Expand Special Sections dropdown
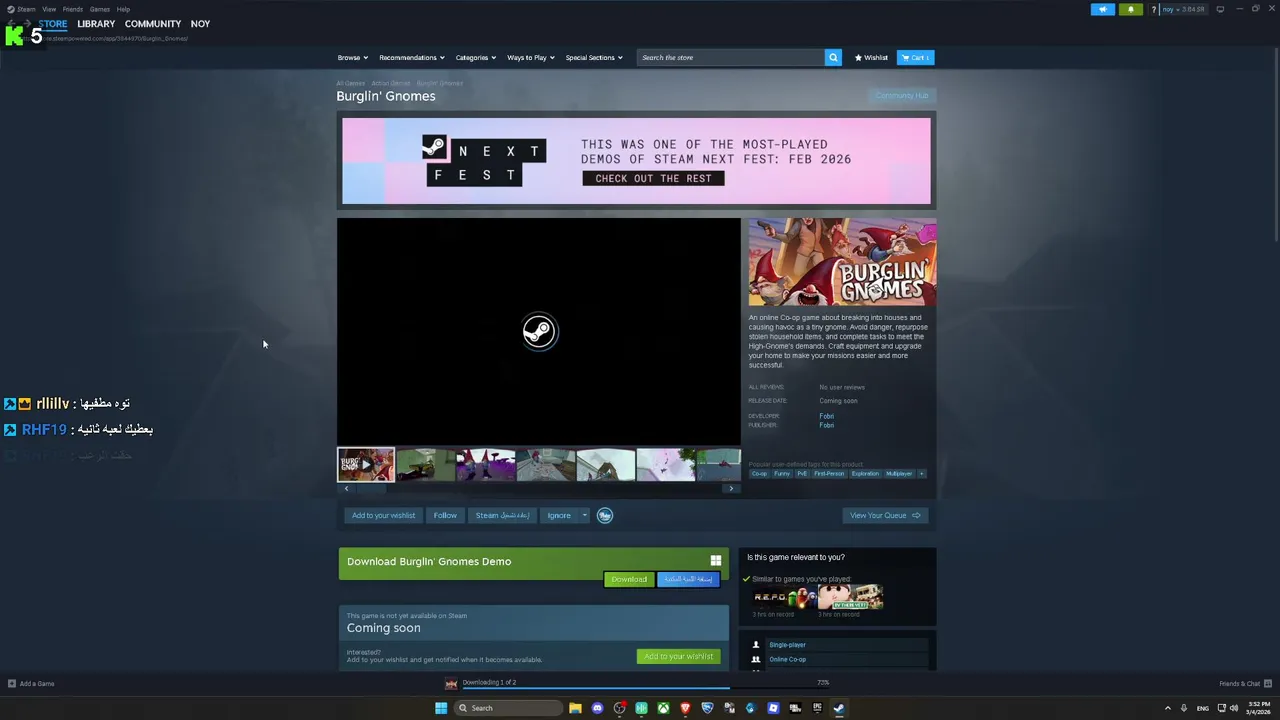 pyautogui.click(x=594, y=57)
